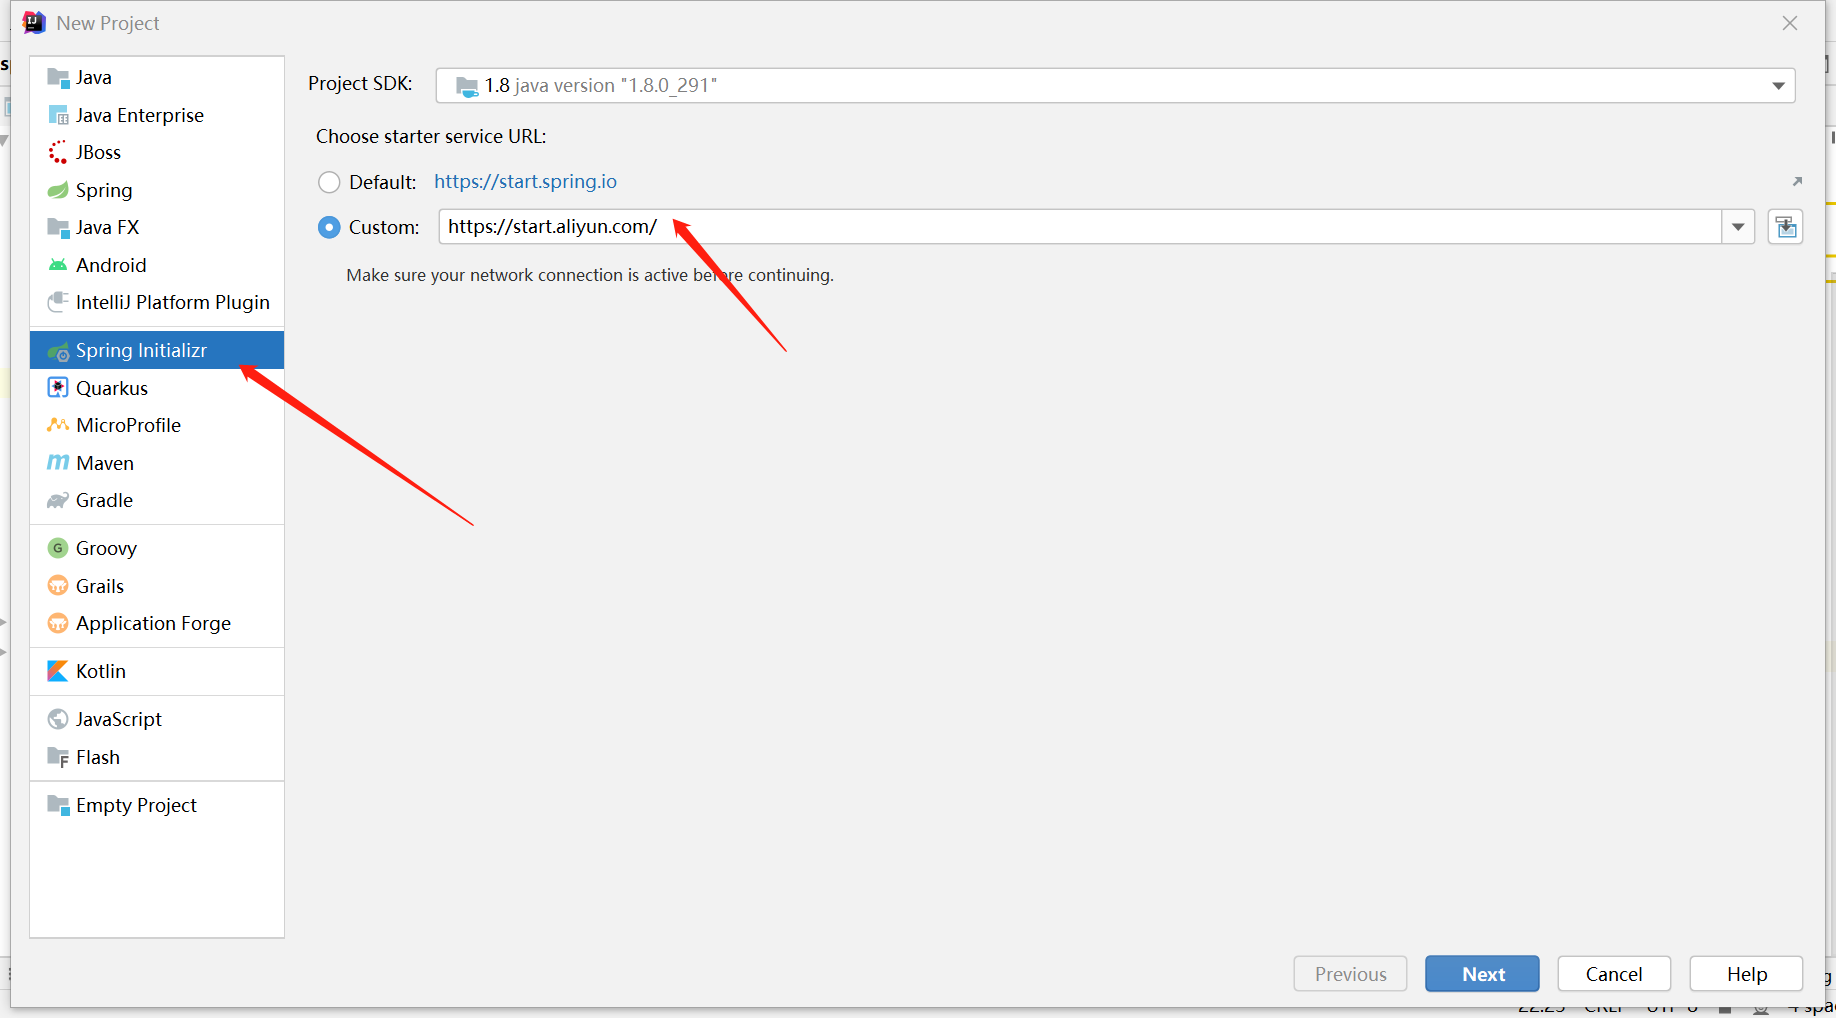Click the Application Forge icon

[x=58, y=624]
